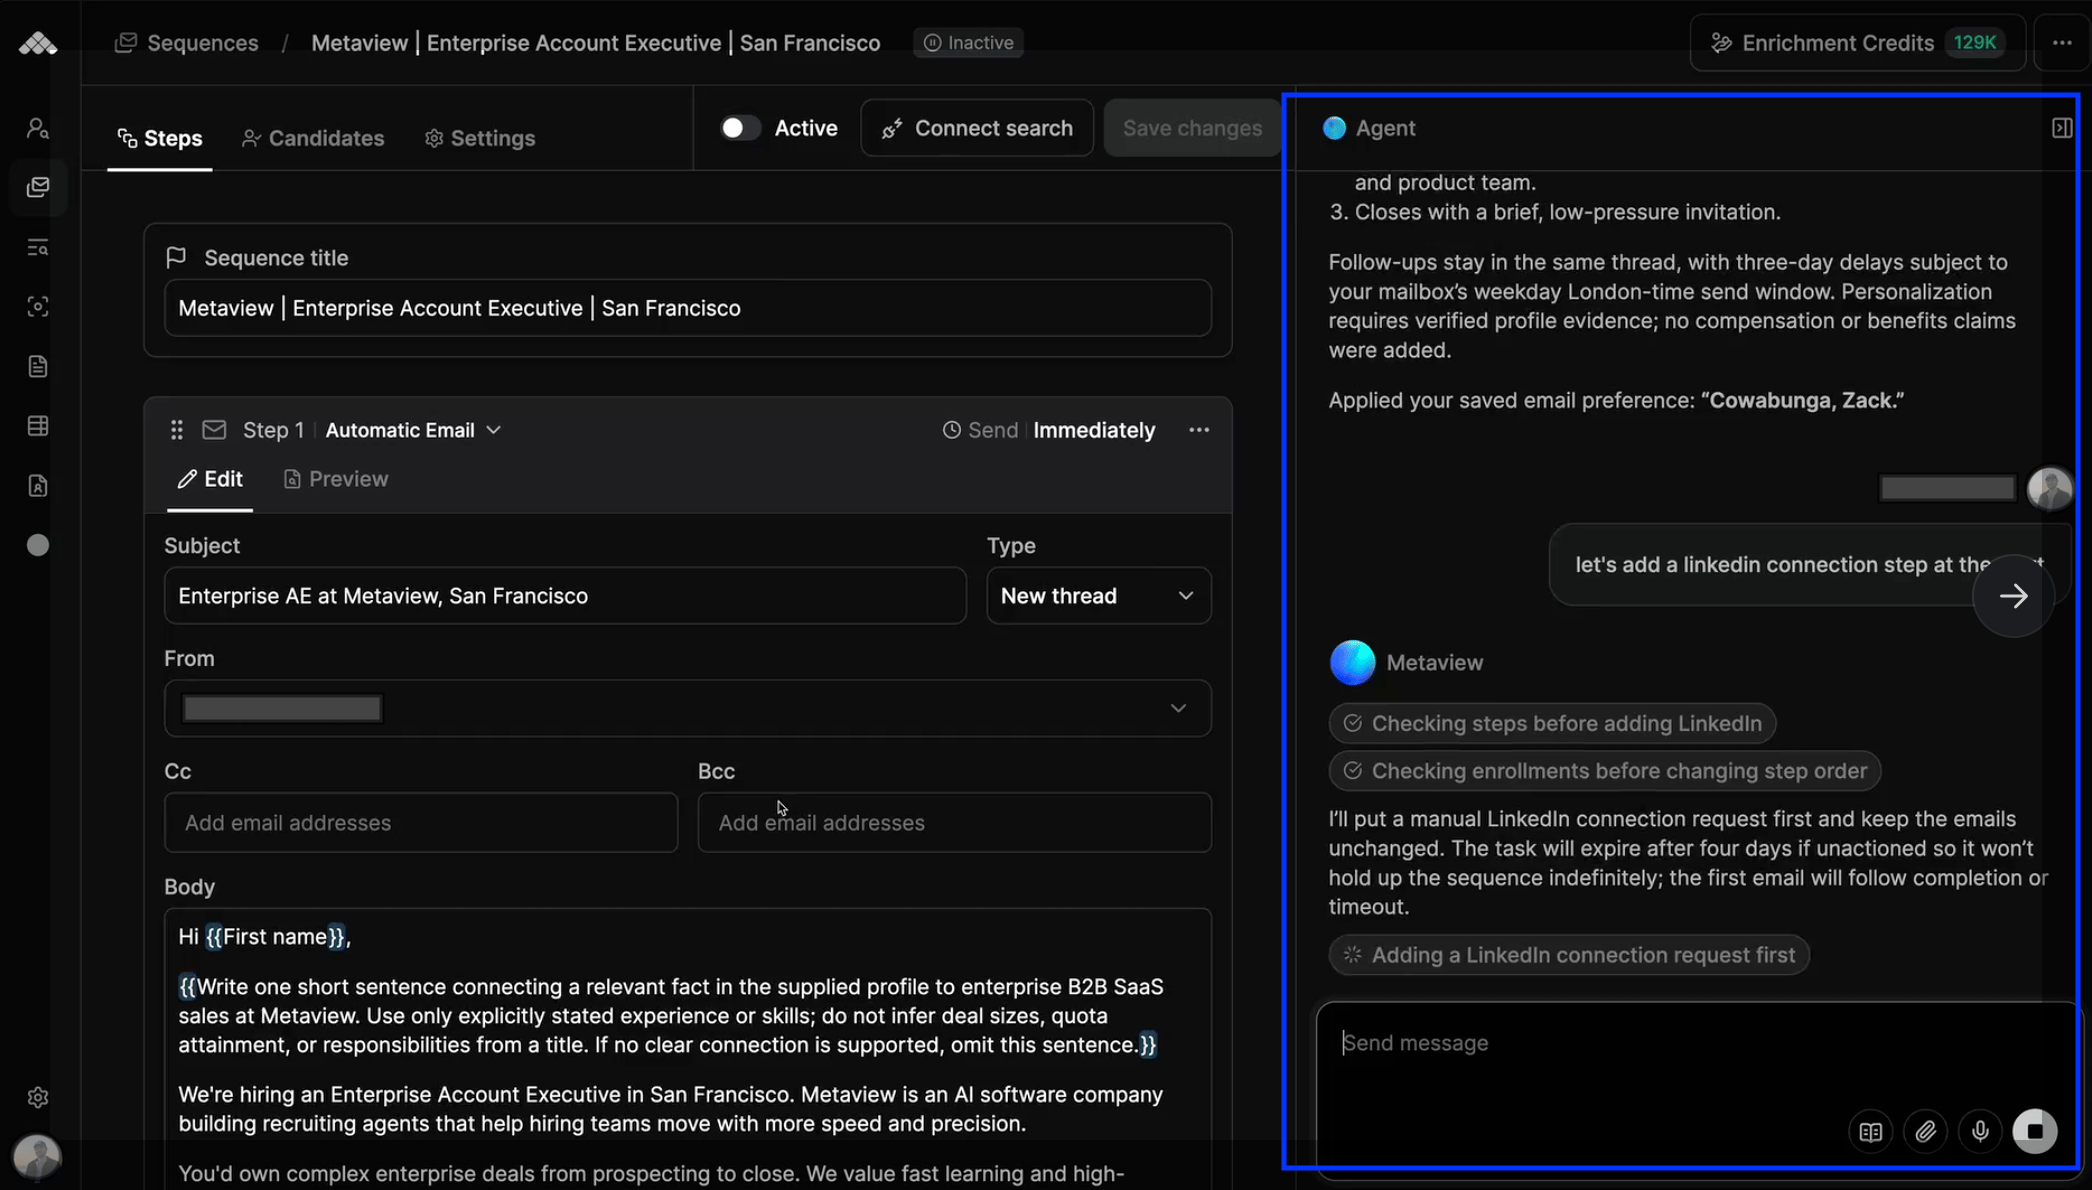
Task: Open the table grid icon in the sidebar
Action: (38, 426)
